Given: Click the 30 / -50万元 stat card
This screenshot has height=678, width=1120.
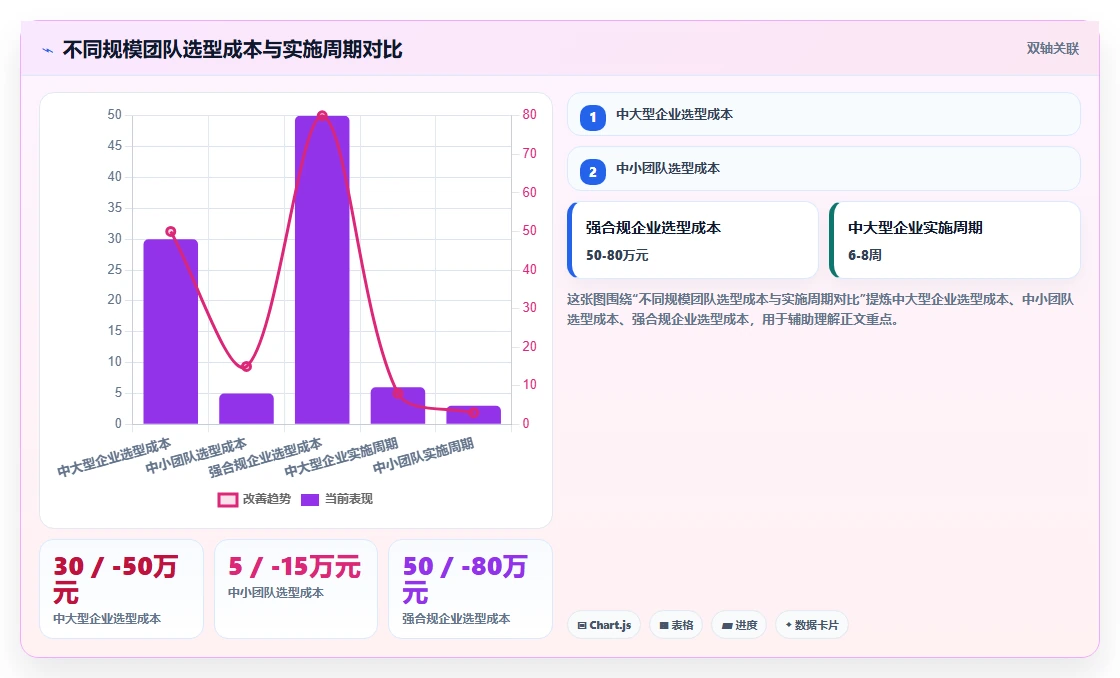Looking at the screenshot, I should (x=121, y=589).
